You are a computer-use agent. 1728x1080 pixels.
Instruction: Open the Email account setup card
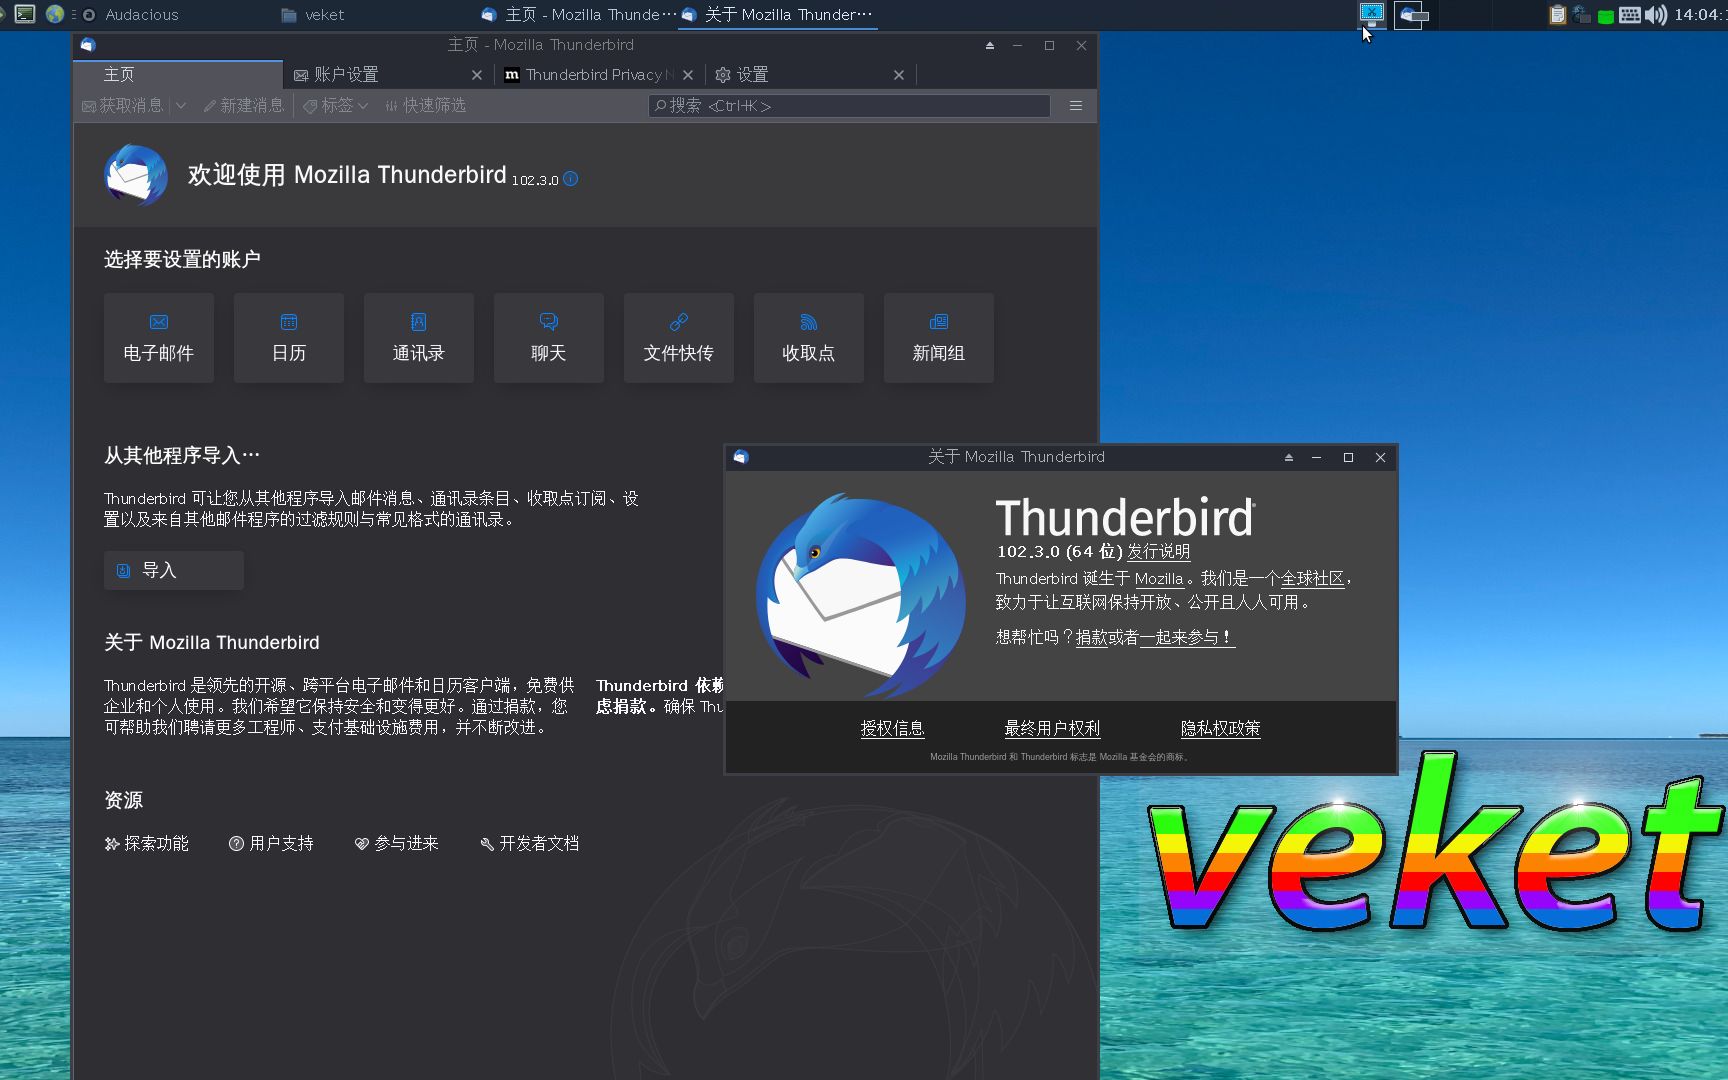[x=159, y=338]
